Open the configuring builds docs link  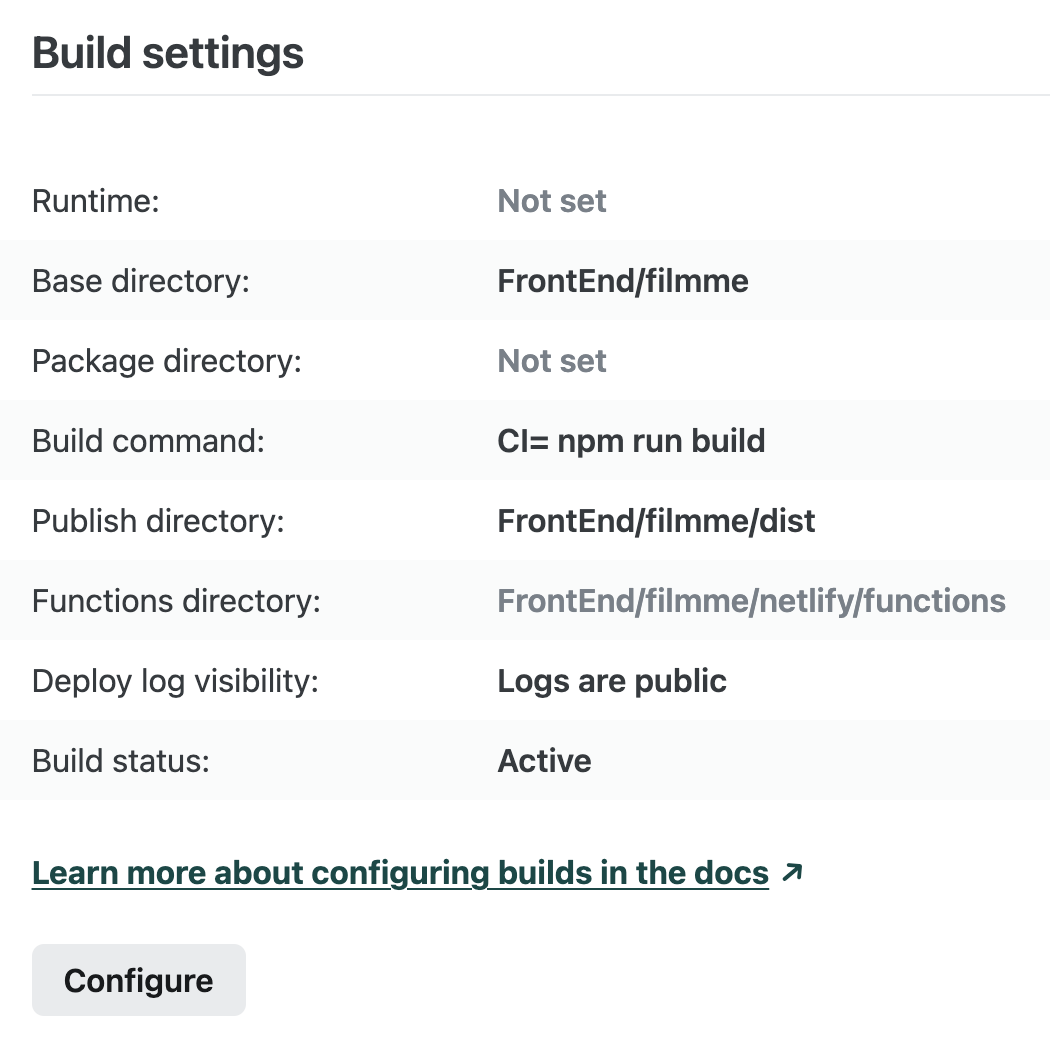pyautogui.click(x=400, y=873)
